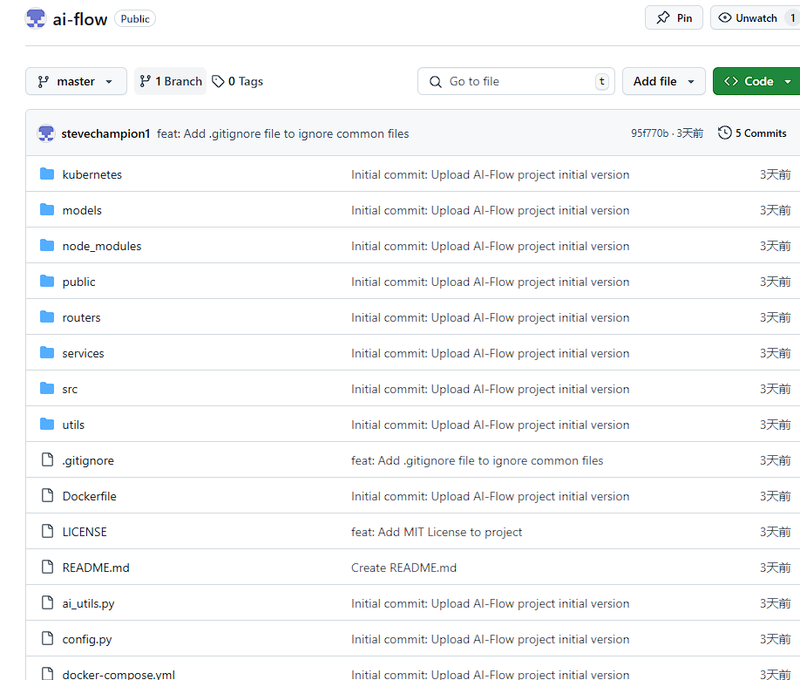The image size is (800, 680).
Task: Open the green Code dropdown
Action: [x=757, y=81]
